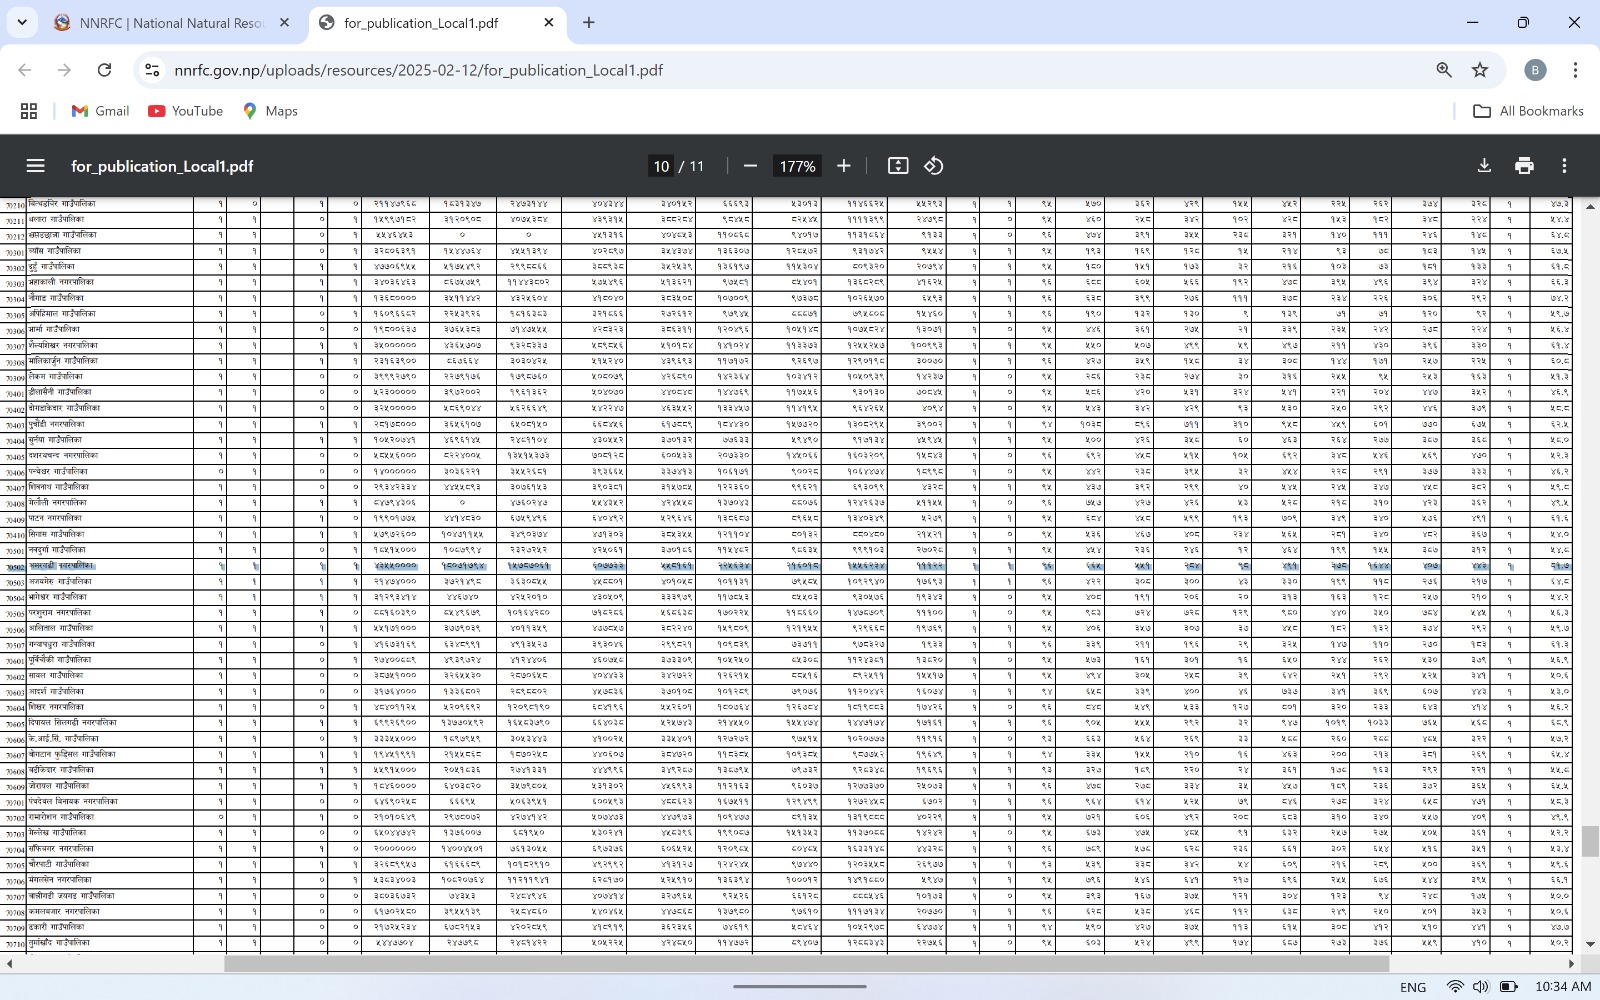Viewport: 1600px width, 1000px height.
Task: Click the vertical scrollbar thumb
Action: [x=1590, y=841]
